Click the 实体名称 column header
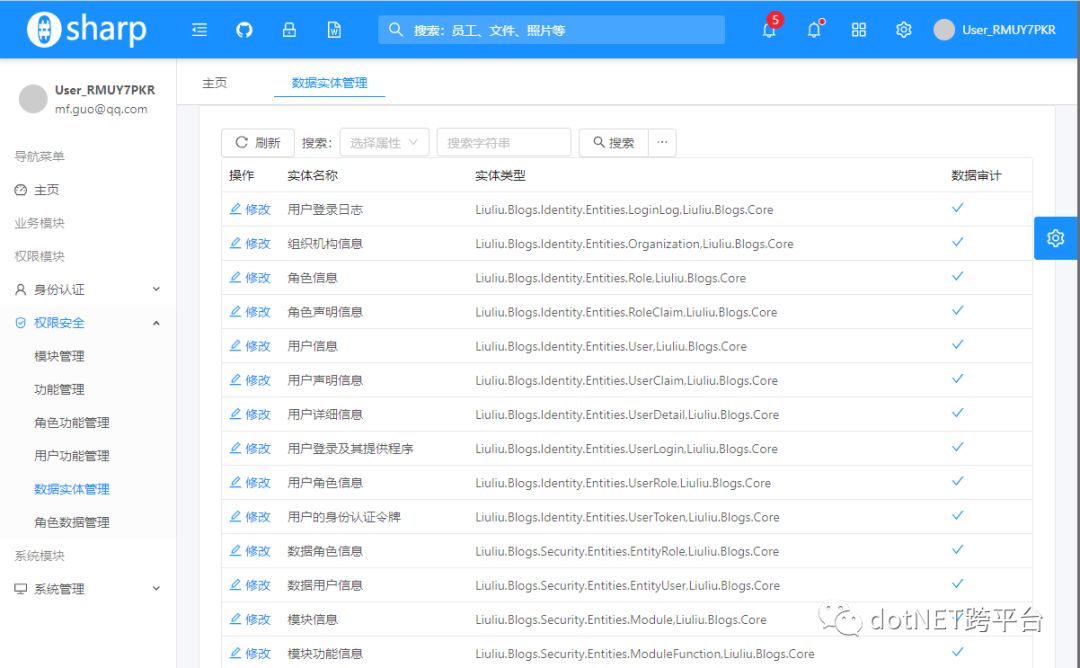This screenshot has width=1080, height=668. point(312,176)
